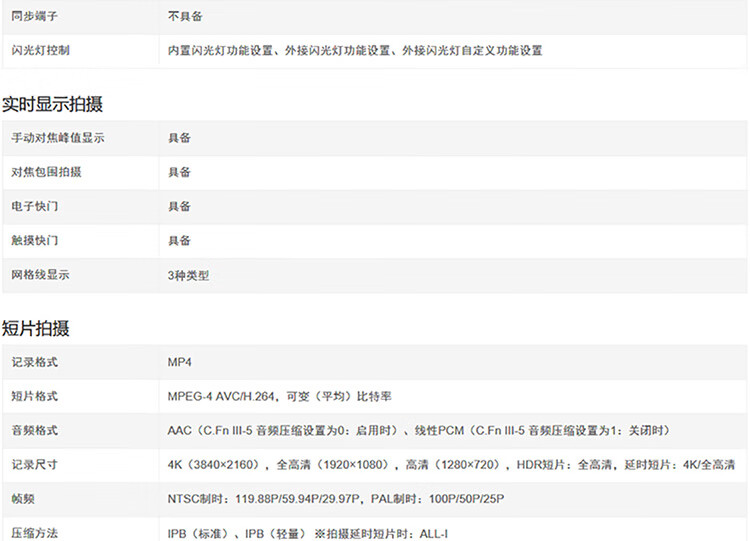Select the 闪光灯控制 row label
The width and height of the screenshot is (750, 541).
(41, 50)
